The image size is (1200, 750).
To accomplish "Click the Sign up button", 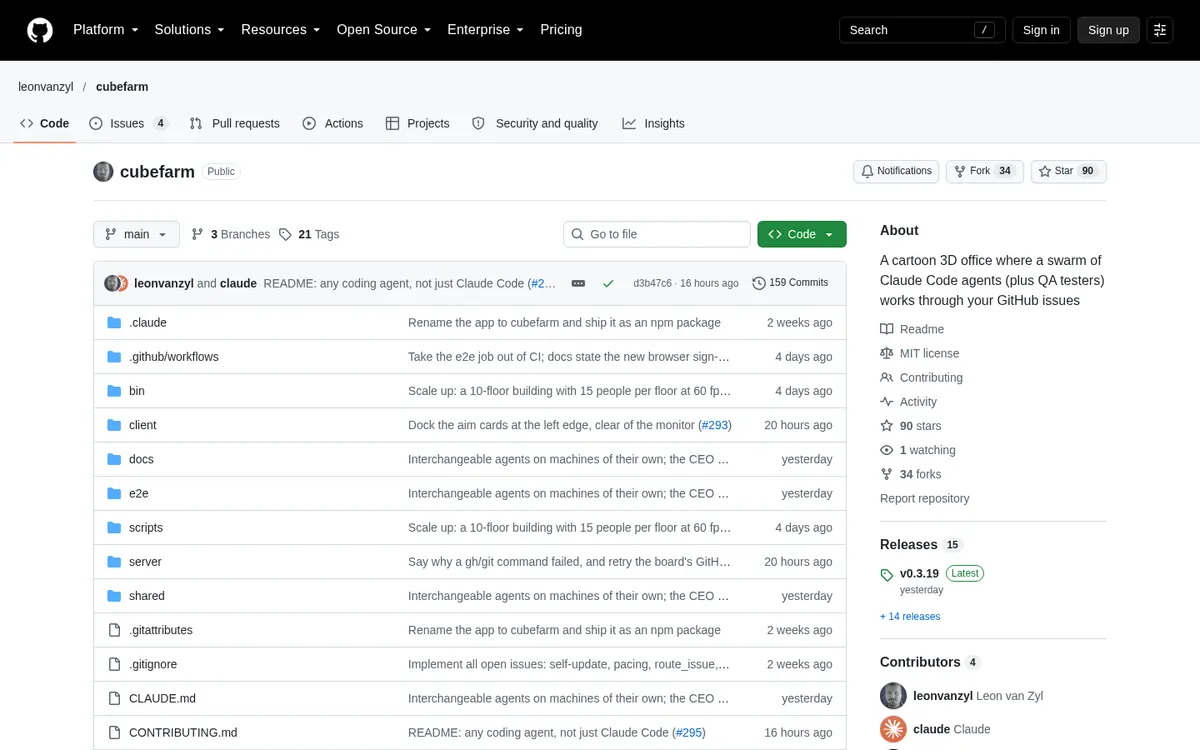I will click(1108, 30).
